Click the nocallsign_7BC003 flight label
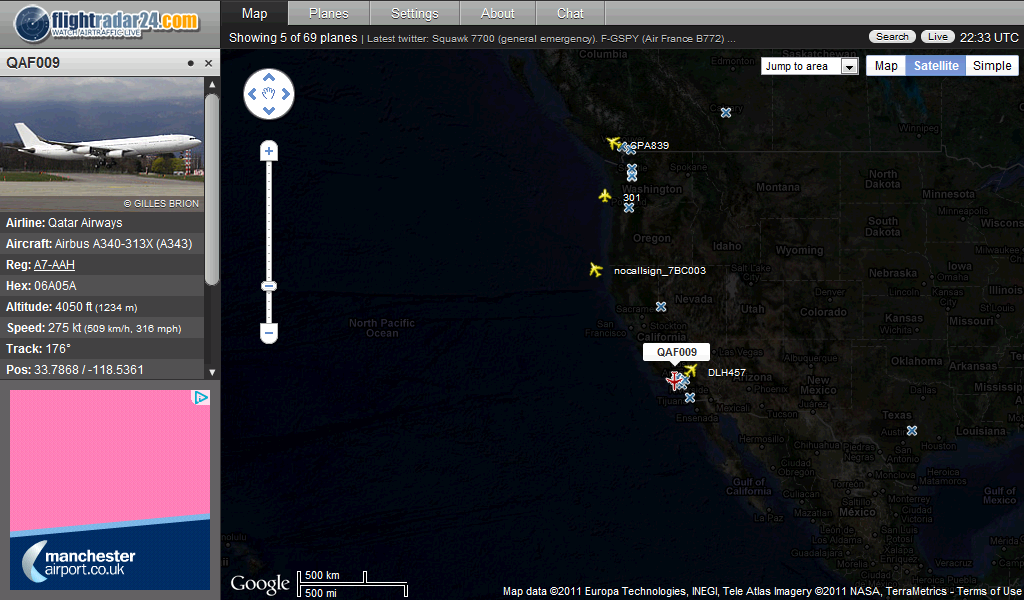 point(660,270)
